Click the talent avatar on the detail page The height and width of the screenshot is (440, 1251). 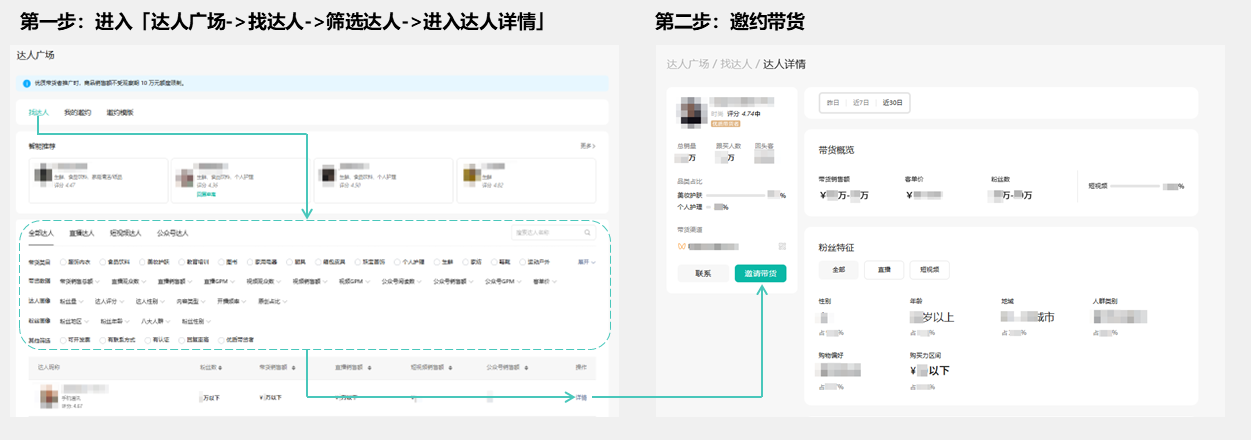click(693, 113)
